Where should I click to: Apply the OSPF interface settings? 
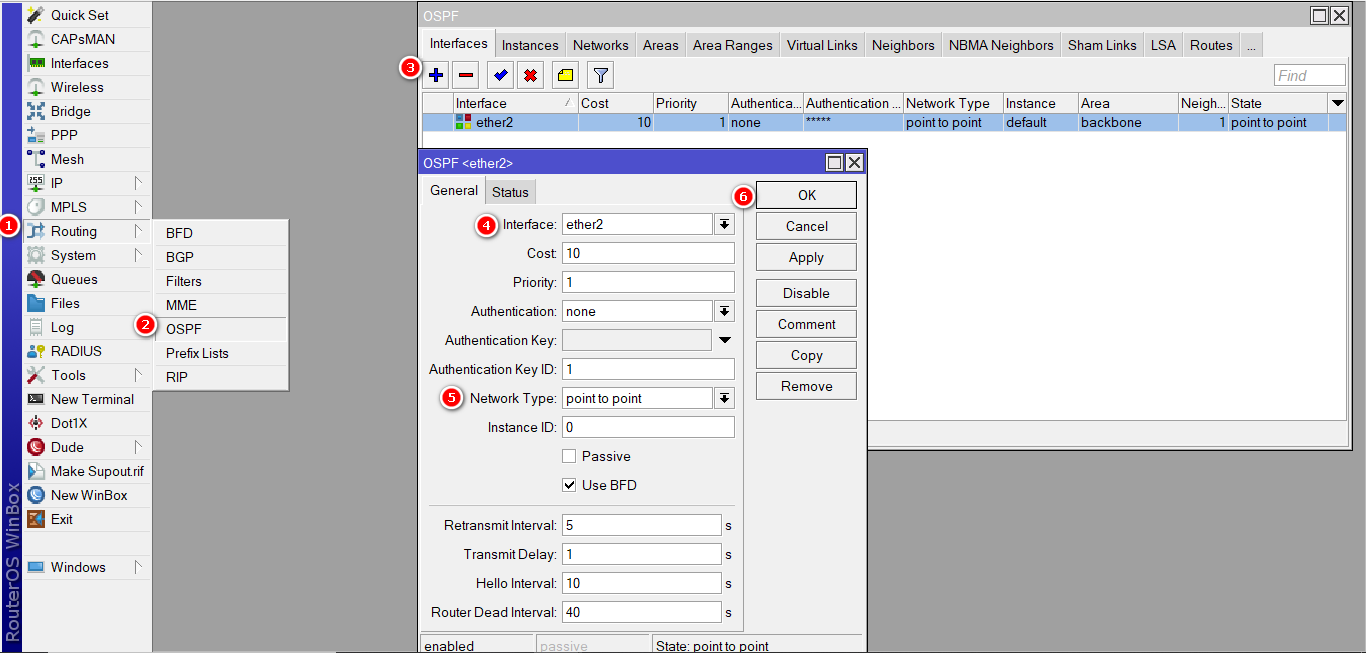pos(806,256)
